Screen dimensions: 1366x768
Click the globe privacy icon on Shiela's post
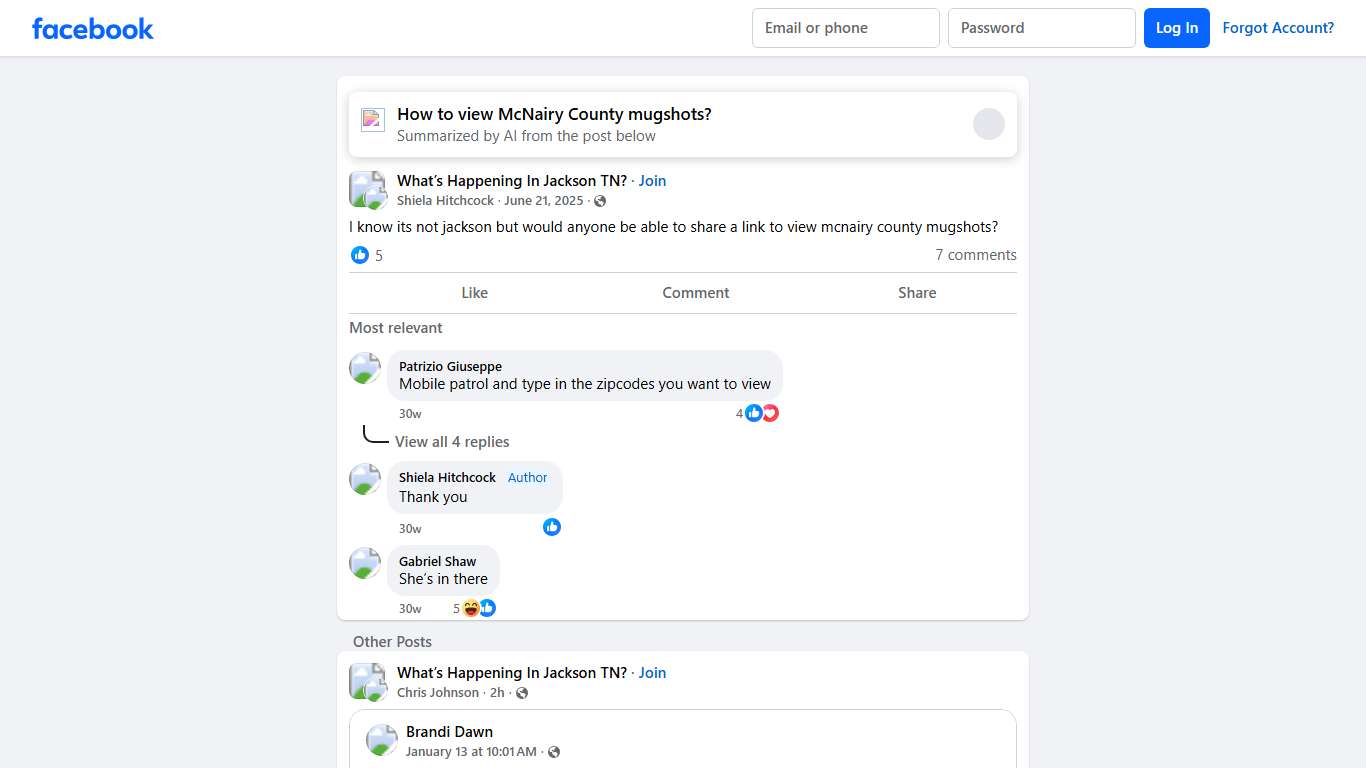pos(600,200)
